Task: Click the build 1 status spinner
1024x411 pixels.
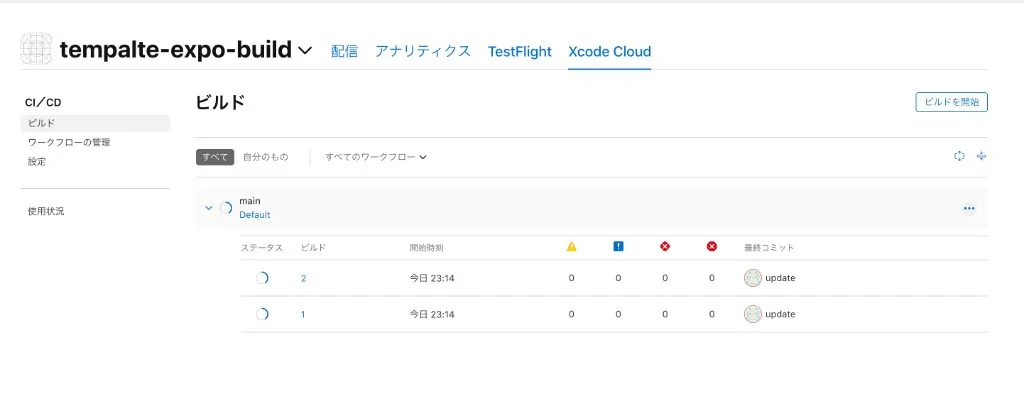Action: (261, 314)
